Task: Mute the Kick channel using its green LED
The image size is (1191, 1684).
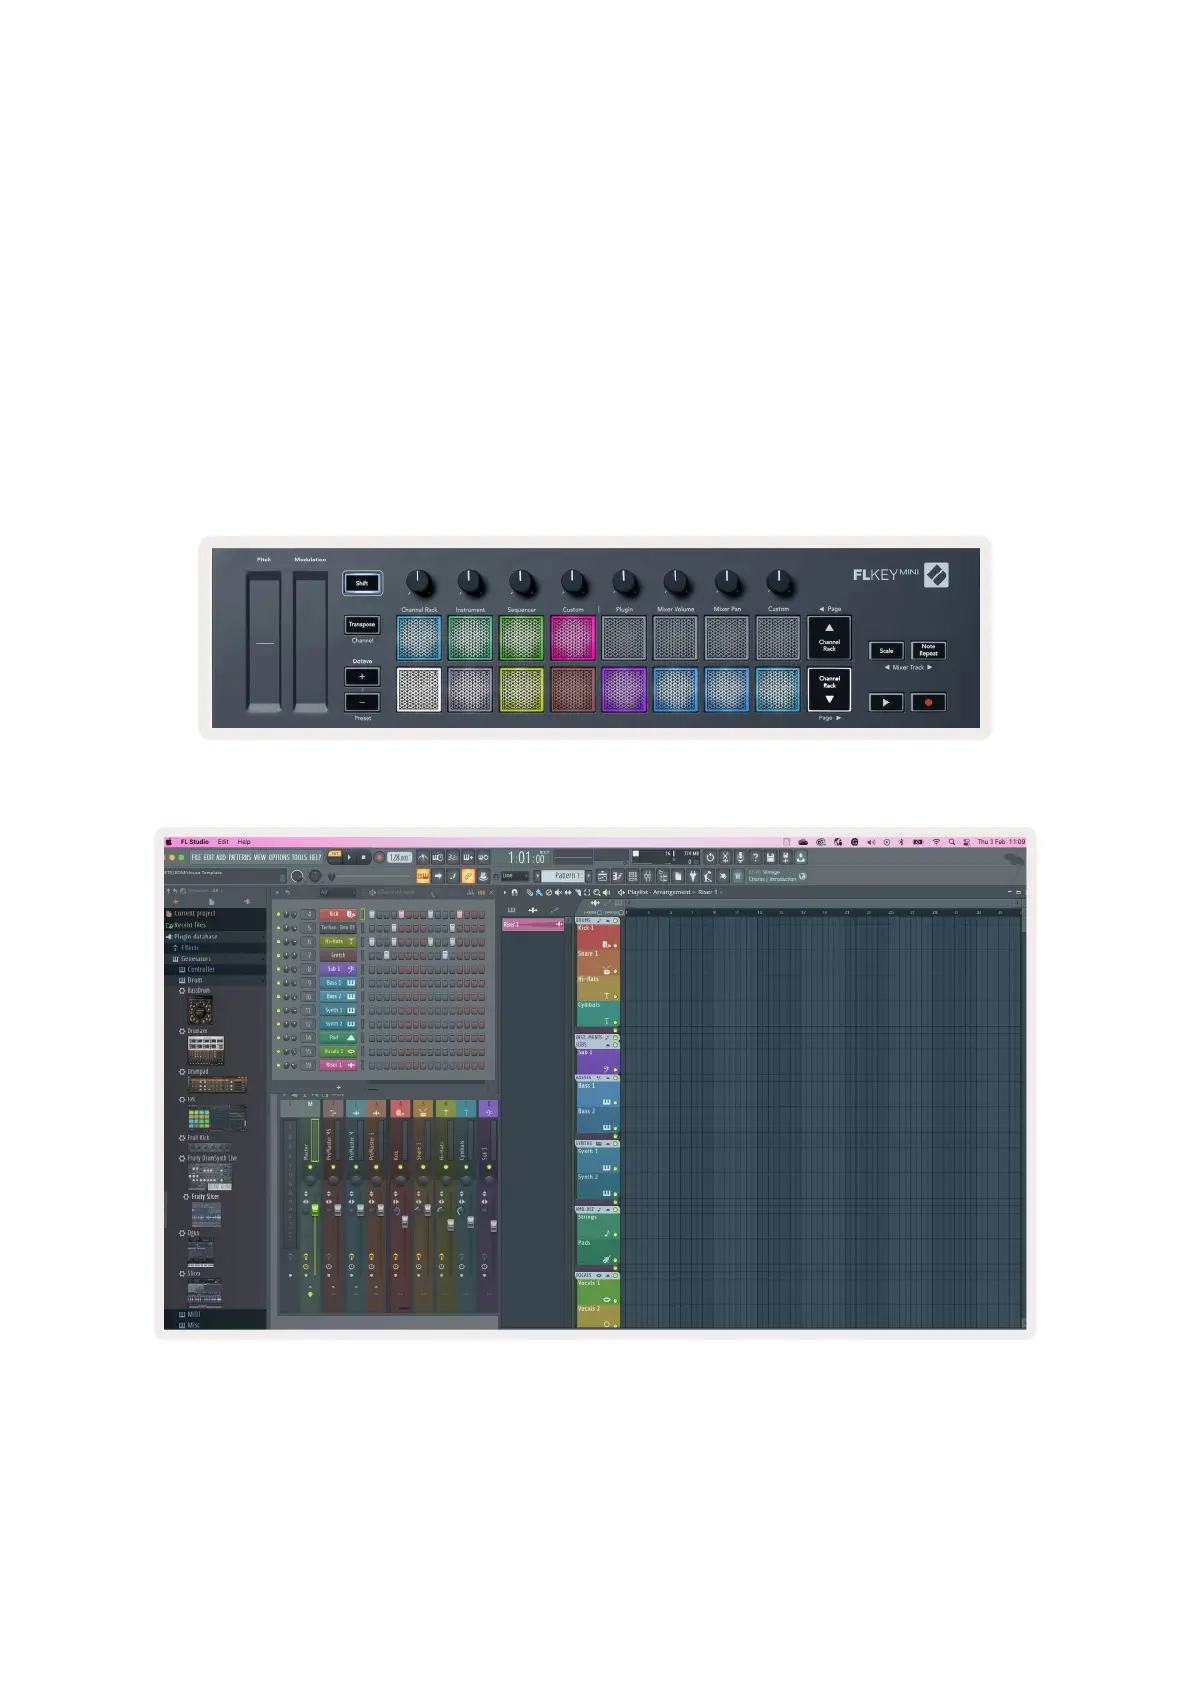Action: [x=278, y=914]
